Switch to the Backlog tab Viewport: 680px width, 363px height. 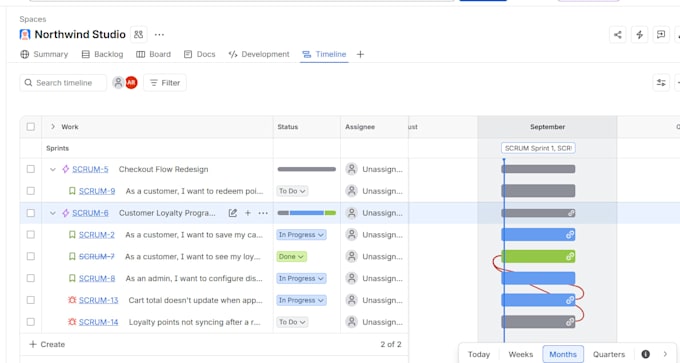(x=102, y=54)
